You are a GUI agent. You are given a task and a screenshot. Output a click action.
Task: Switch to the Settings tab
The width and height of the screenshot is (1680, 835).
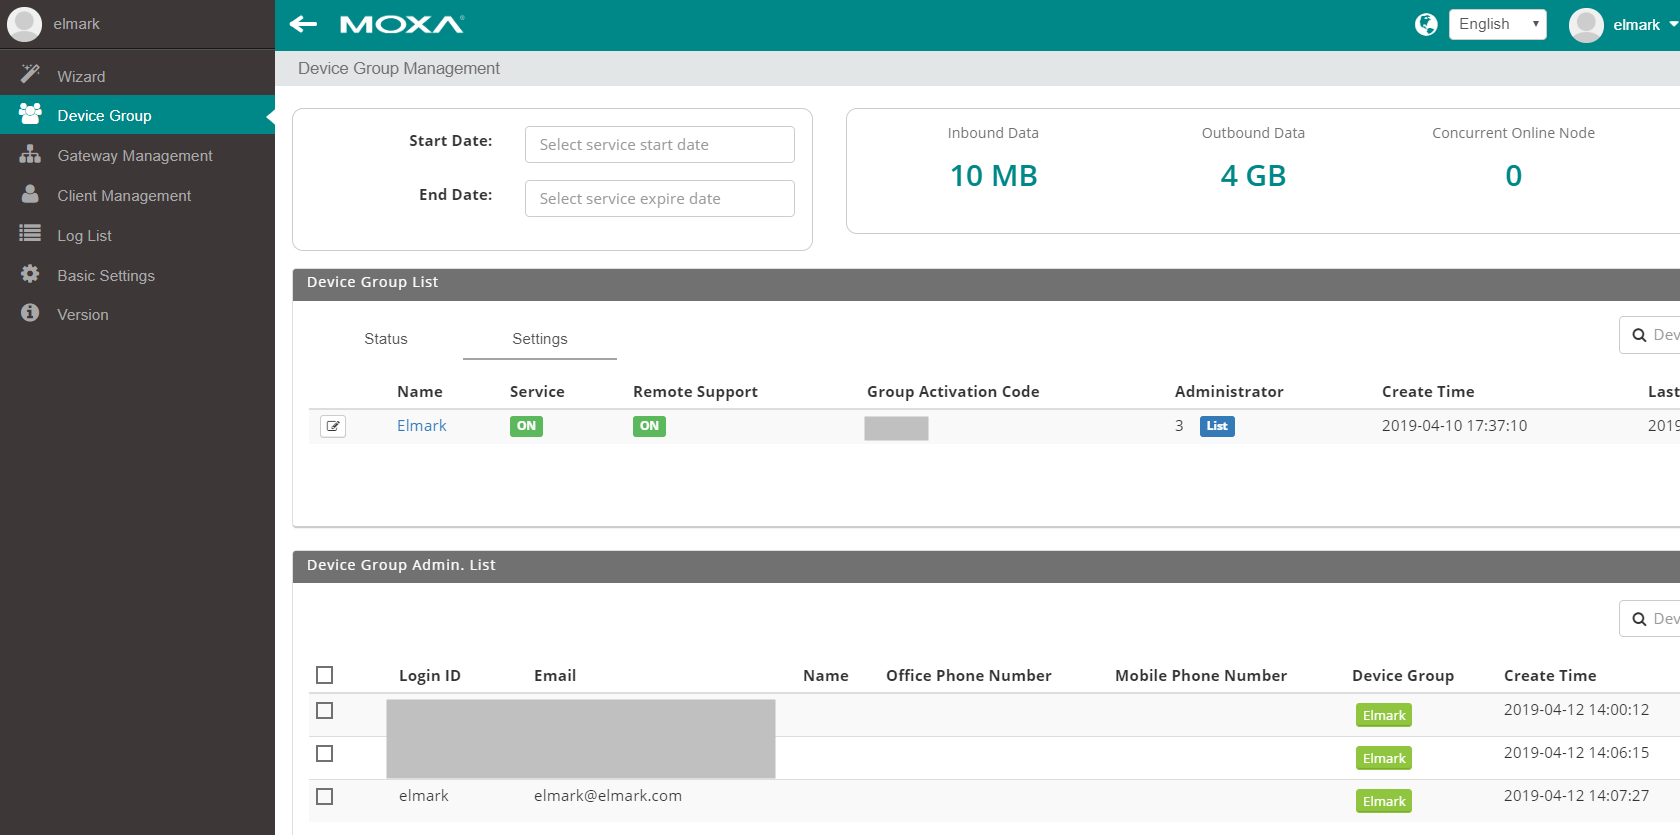(540, 339)
